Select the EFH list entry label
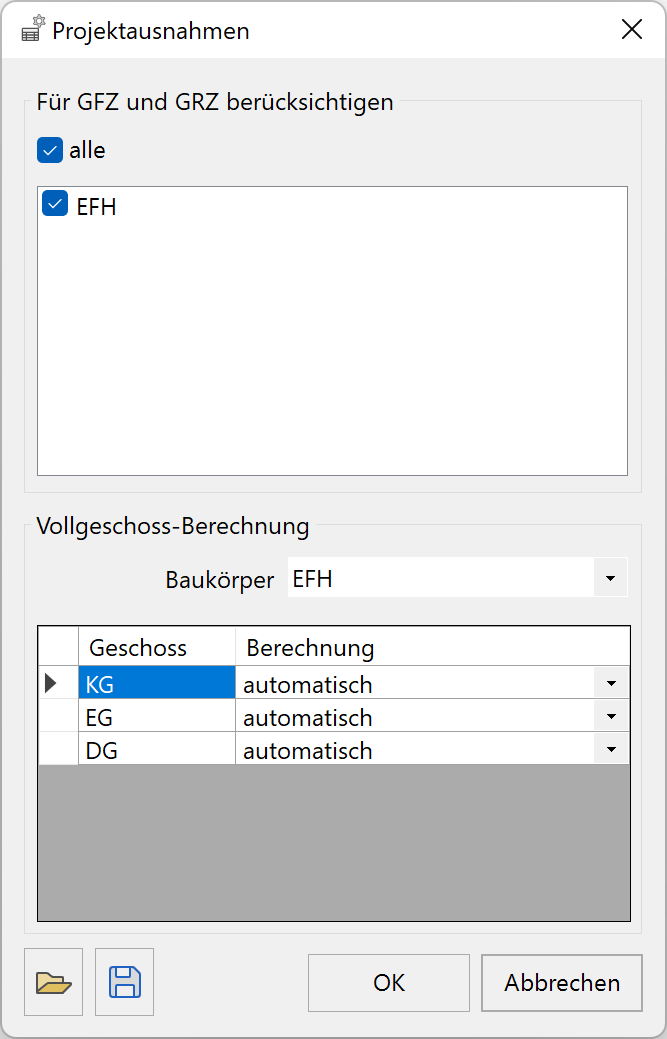This screenshot has height=1039, width=667. click(x=97, y=207)
